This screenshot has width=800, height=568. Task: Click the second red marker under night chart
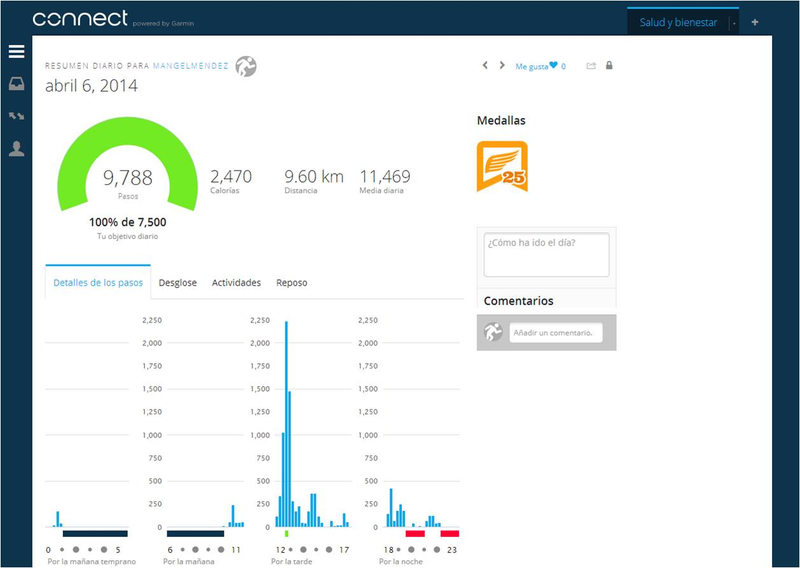coord(449,533)
